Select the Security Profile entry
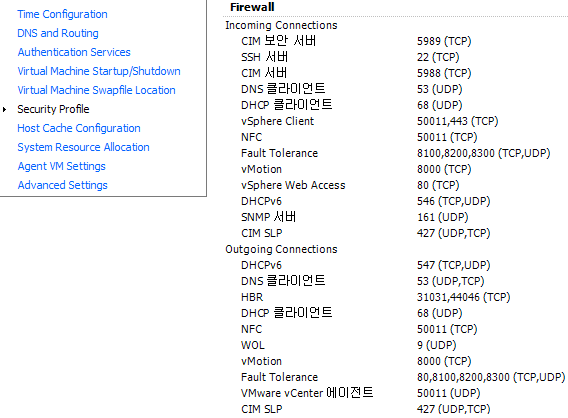The height and width of the screenshot is (418, 568). click(x=53, y=109)
